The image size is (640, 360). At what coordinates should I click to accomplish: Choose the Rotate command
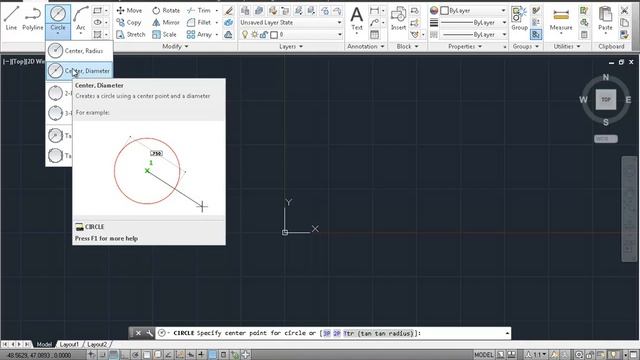pos(166,11)
